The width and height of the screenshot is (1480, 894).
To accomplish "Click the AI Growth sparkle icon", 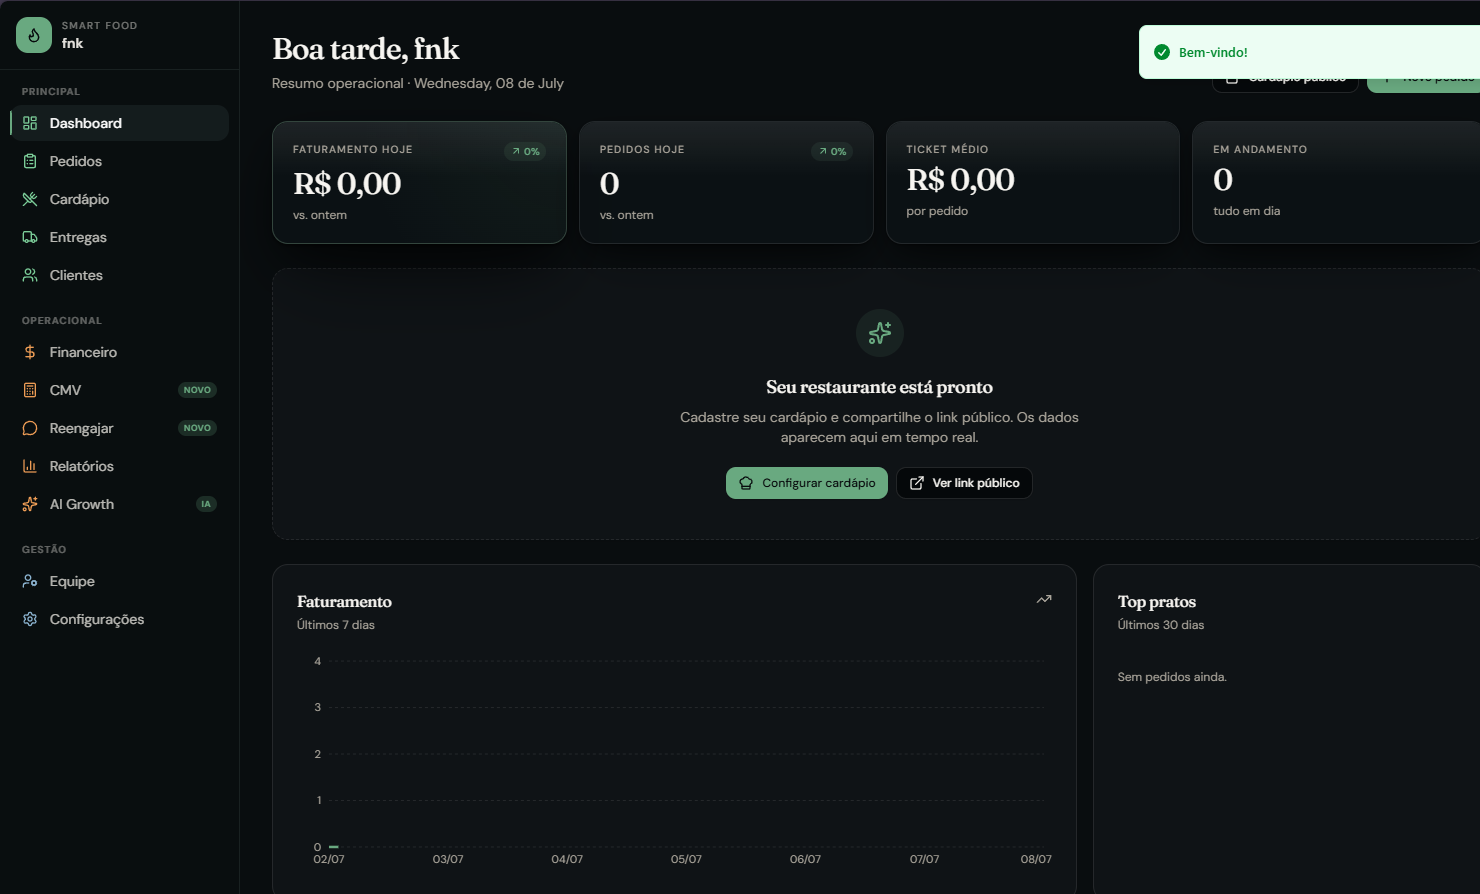I will [x=30, y=504].
